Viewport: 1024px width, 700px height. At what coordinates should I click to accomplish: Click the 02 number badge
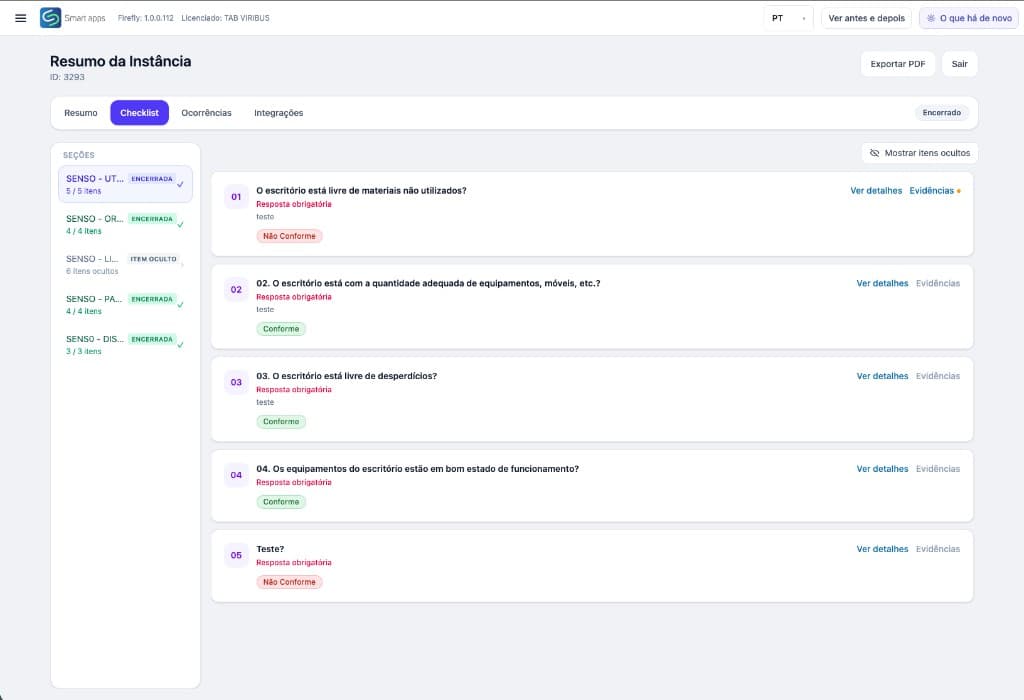[x=236, y=289]
